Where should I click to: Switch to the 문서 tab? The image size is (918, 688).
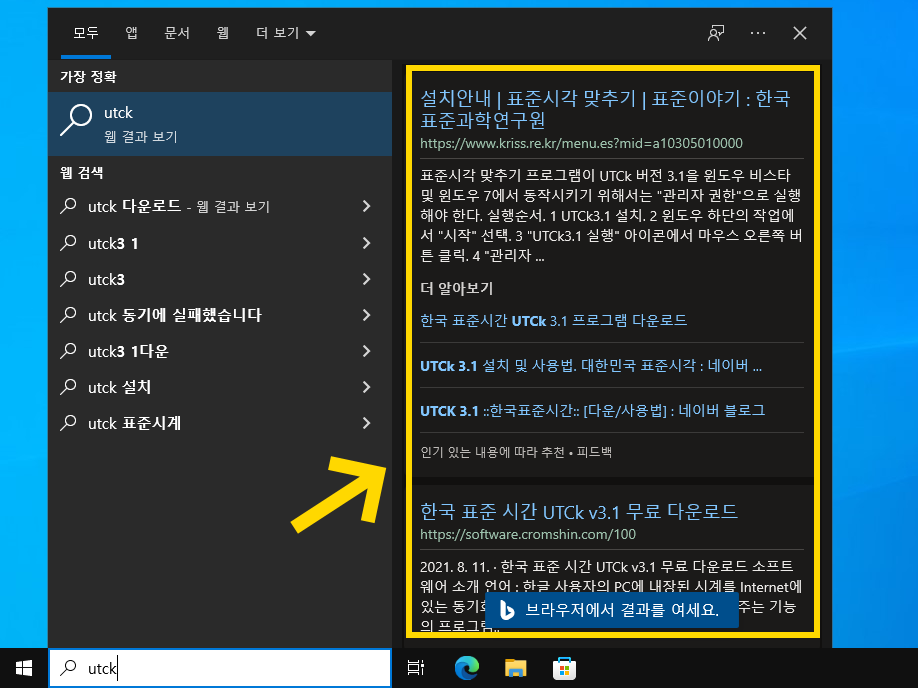[x=177, y=33]
